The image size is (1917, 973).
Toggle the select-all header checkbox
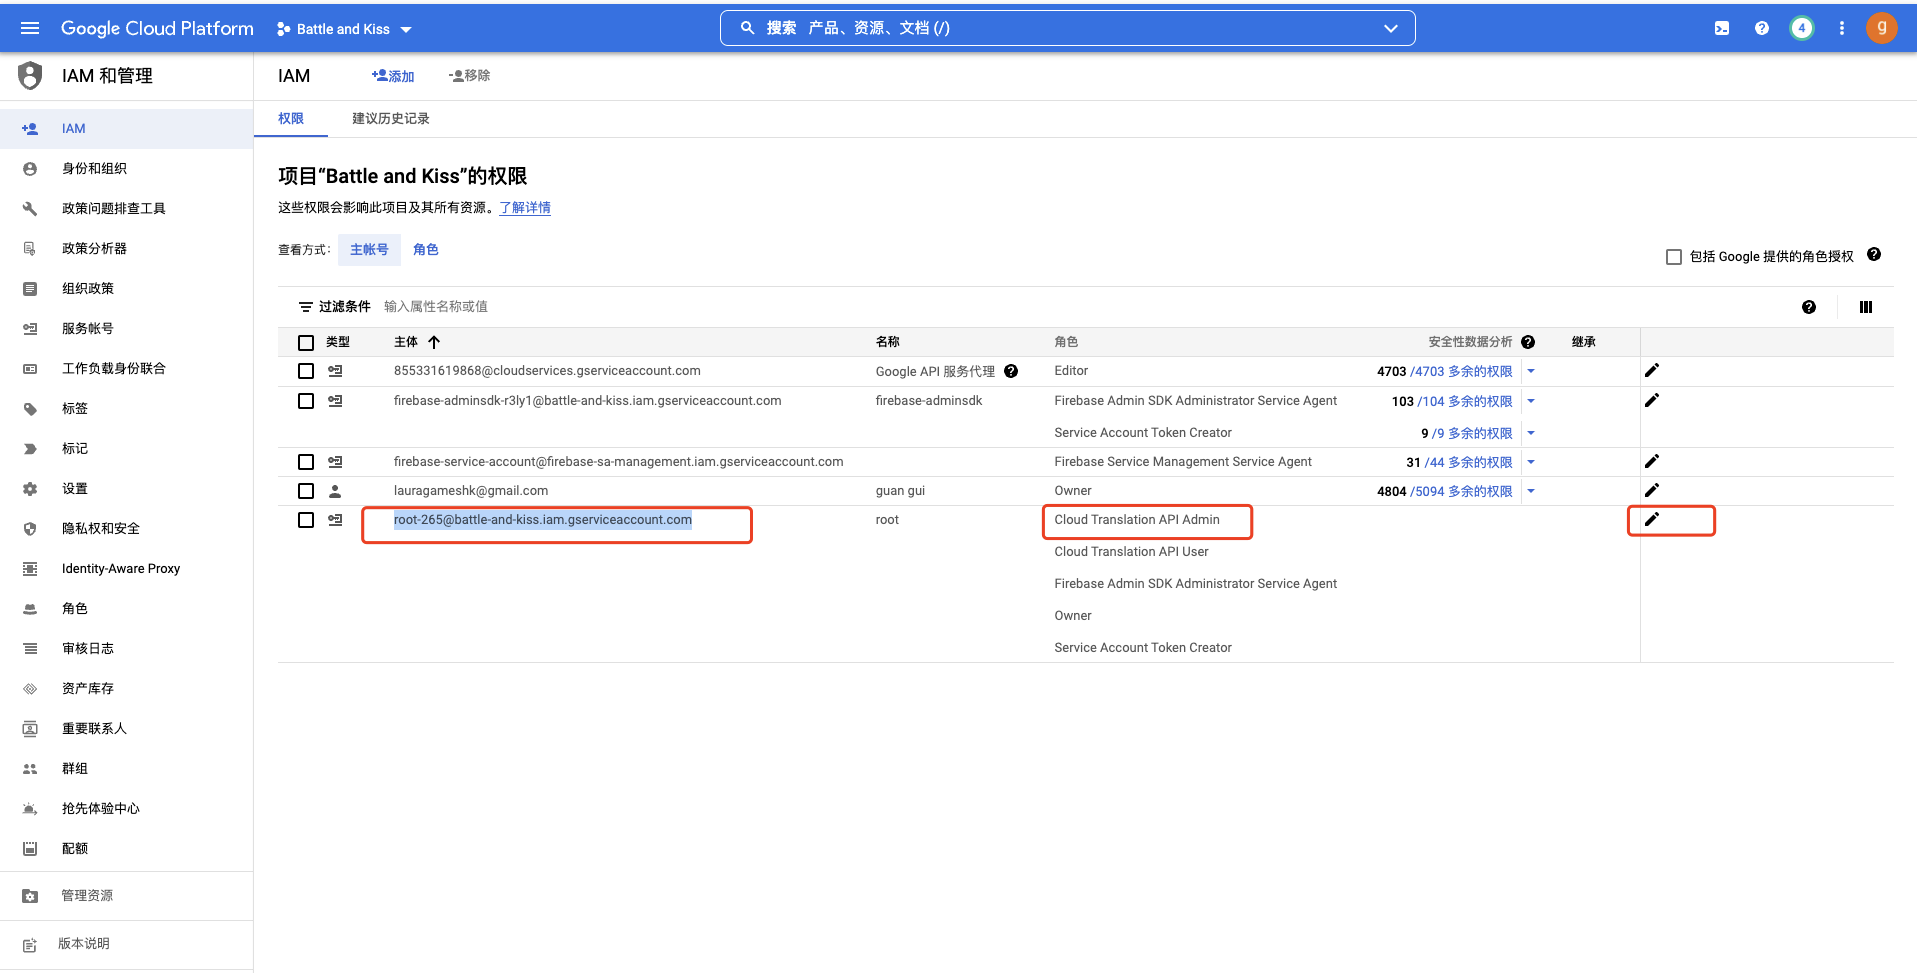pos(306,343)
